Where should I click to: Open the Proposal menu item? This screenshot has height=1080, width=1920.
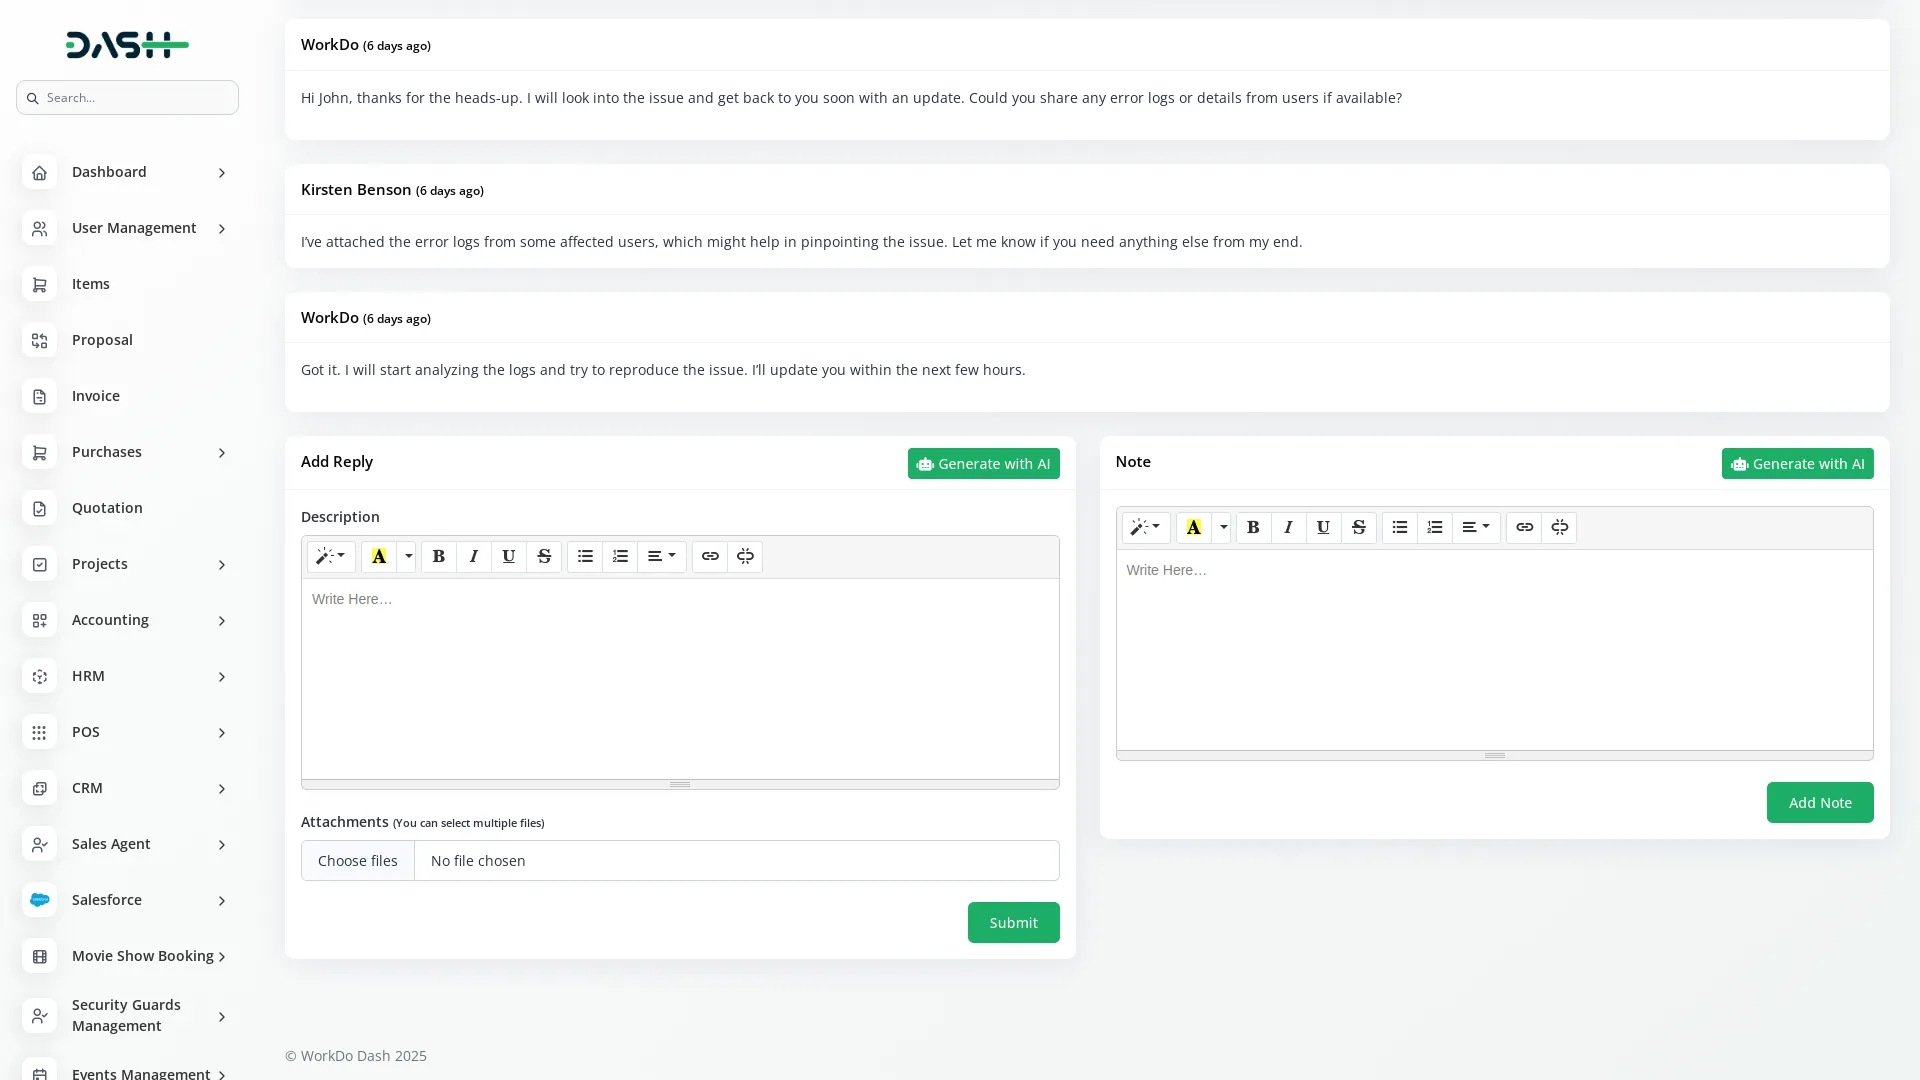coord(102,340)
